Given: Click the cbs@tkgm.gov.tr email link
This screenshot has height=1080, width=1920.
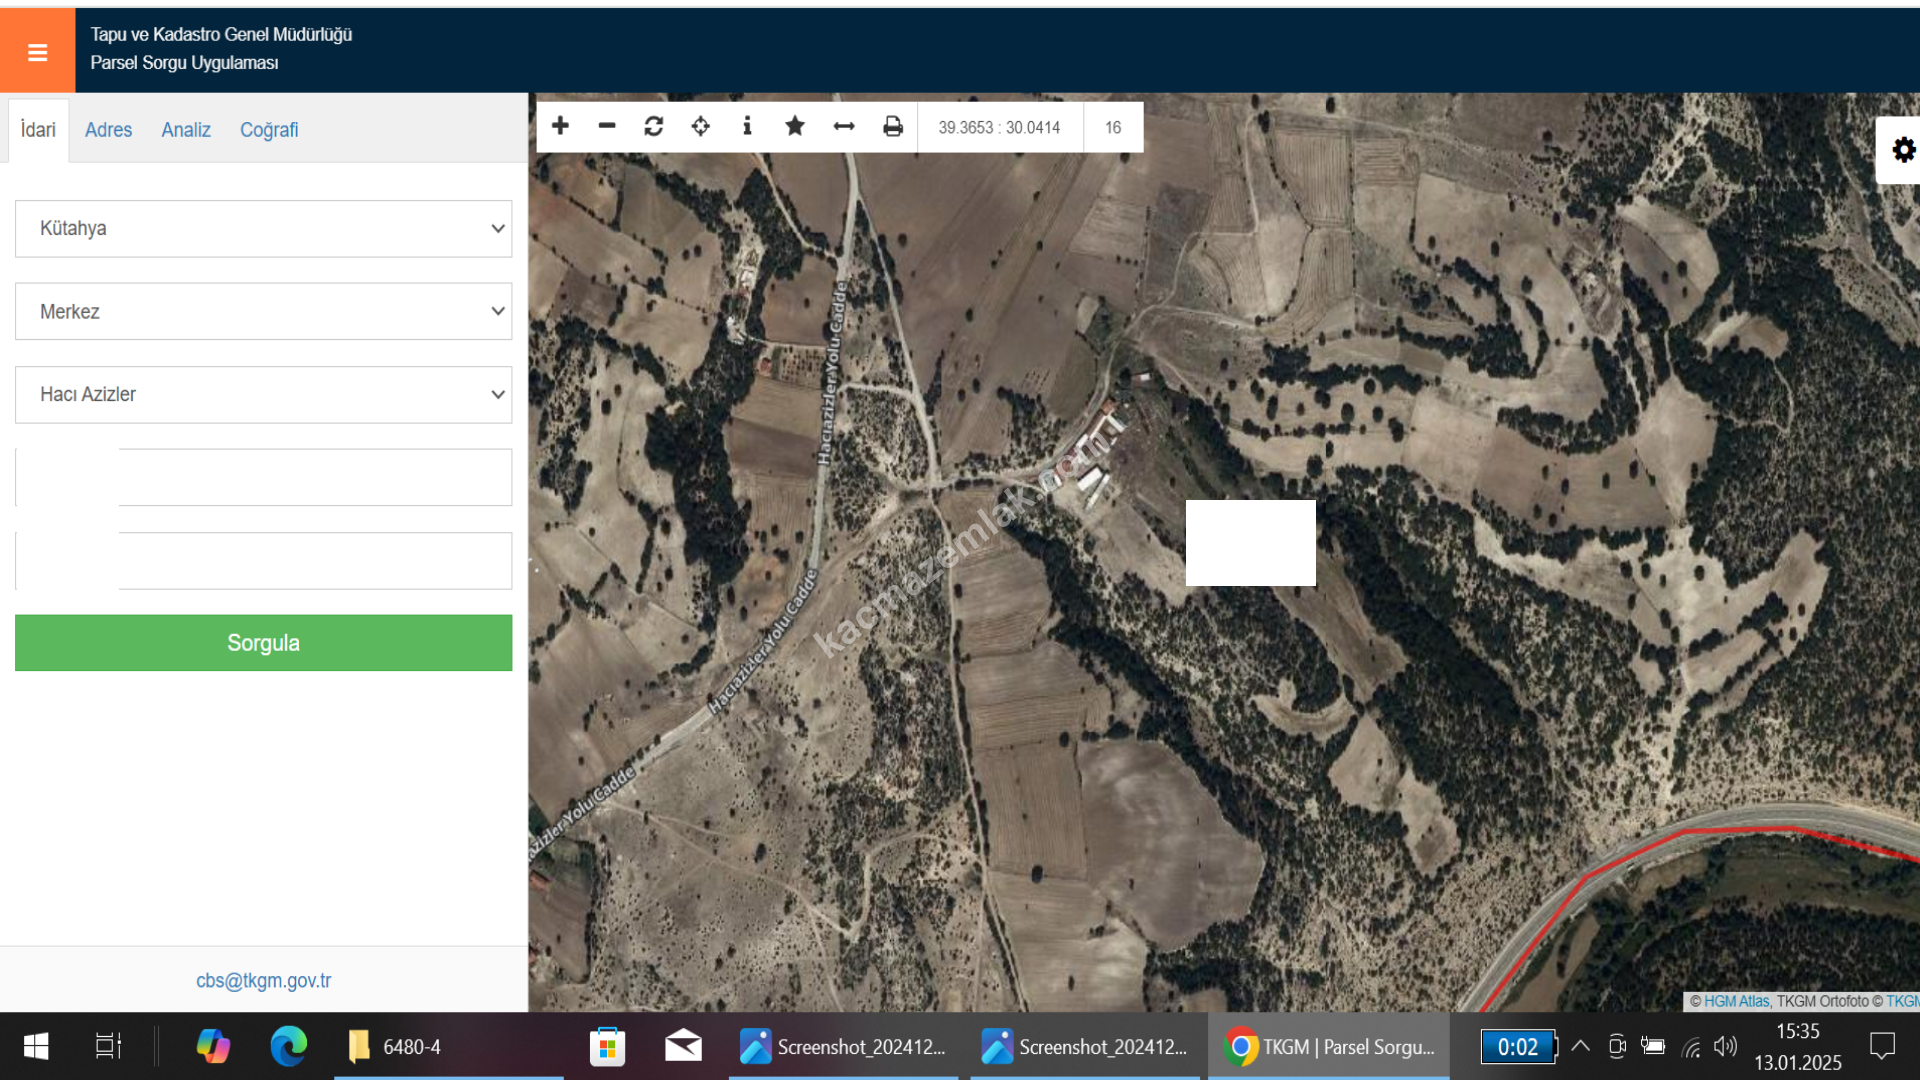Looking at the screenshot, I should coord(263,981).
